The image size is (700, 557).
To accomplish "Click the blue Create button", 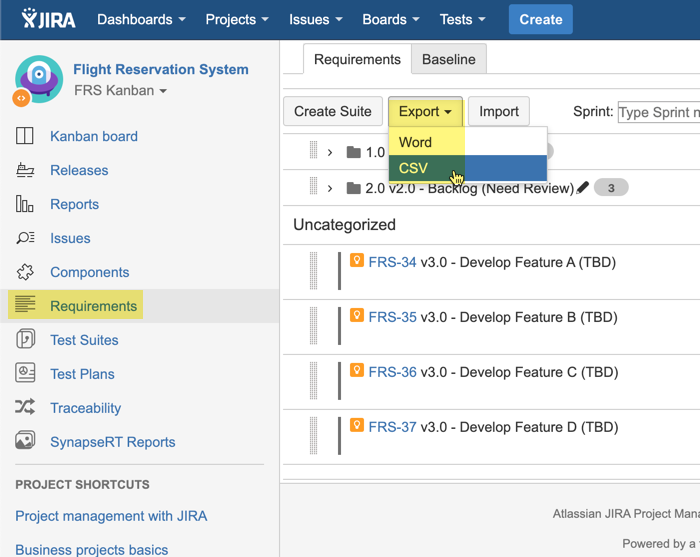I will point(540,19).
